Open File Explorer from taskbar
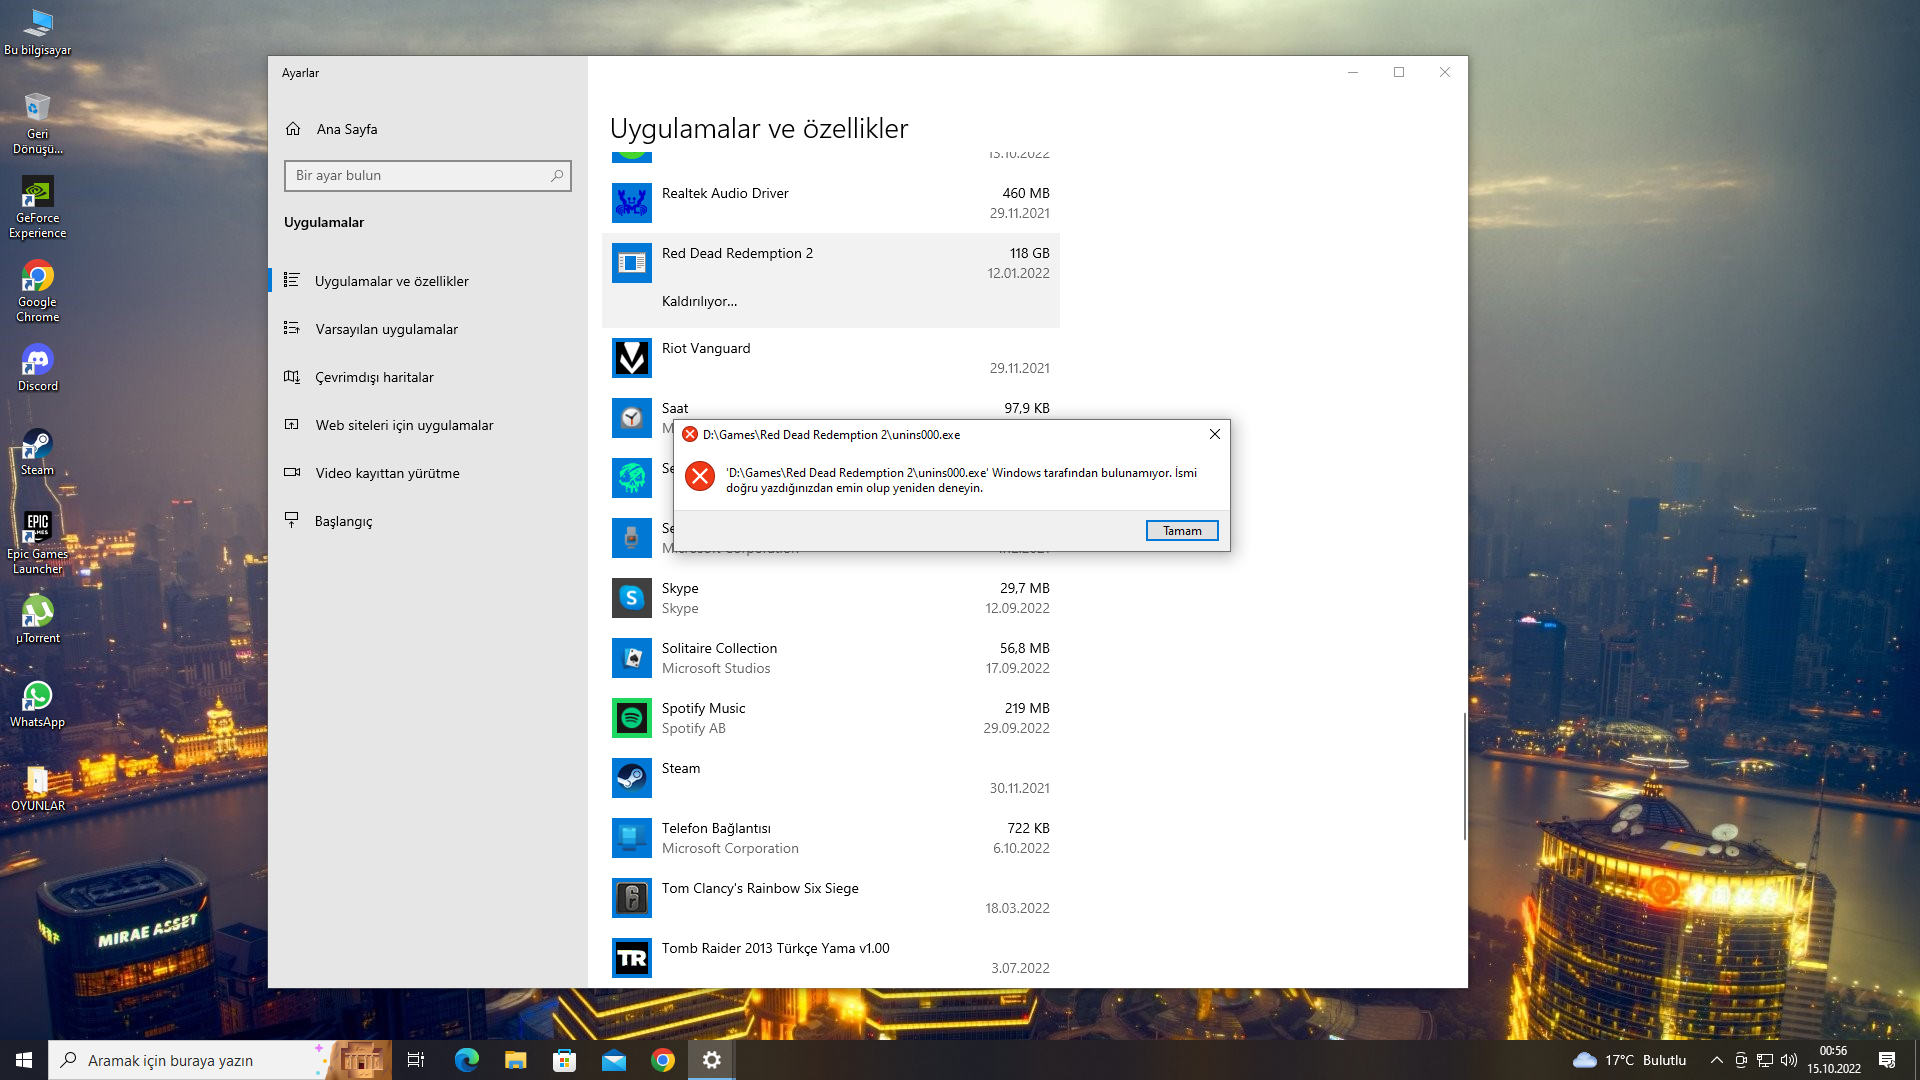Image resolution: width=1920 pixels, height=1080 pixels. click(515, 1060)
